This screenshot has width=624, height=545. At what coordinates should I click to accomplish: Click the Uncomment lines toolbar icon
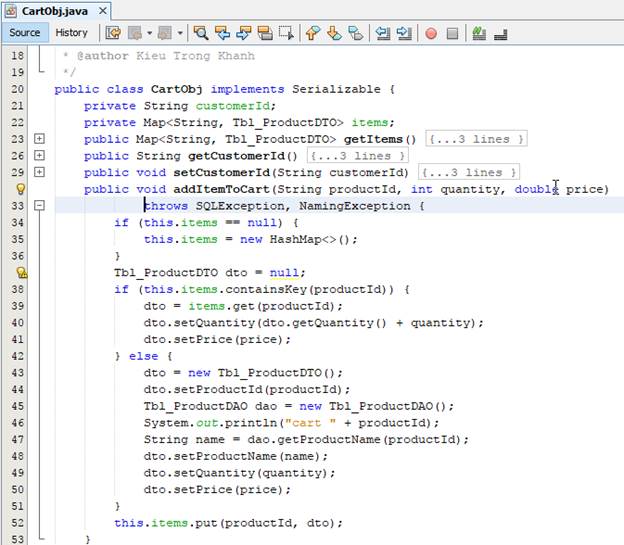(501, 34)
